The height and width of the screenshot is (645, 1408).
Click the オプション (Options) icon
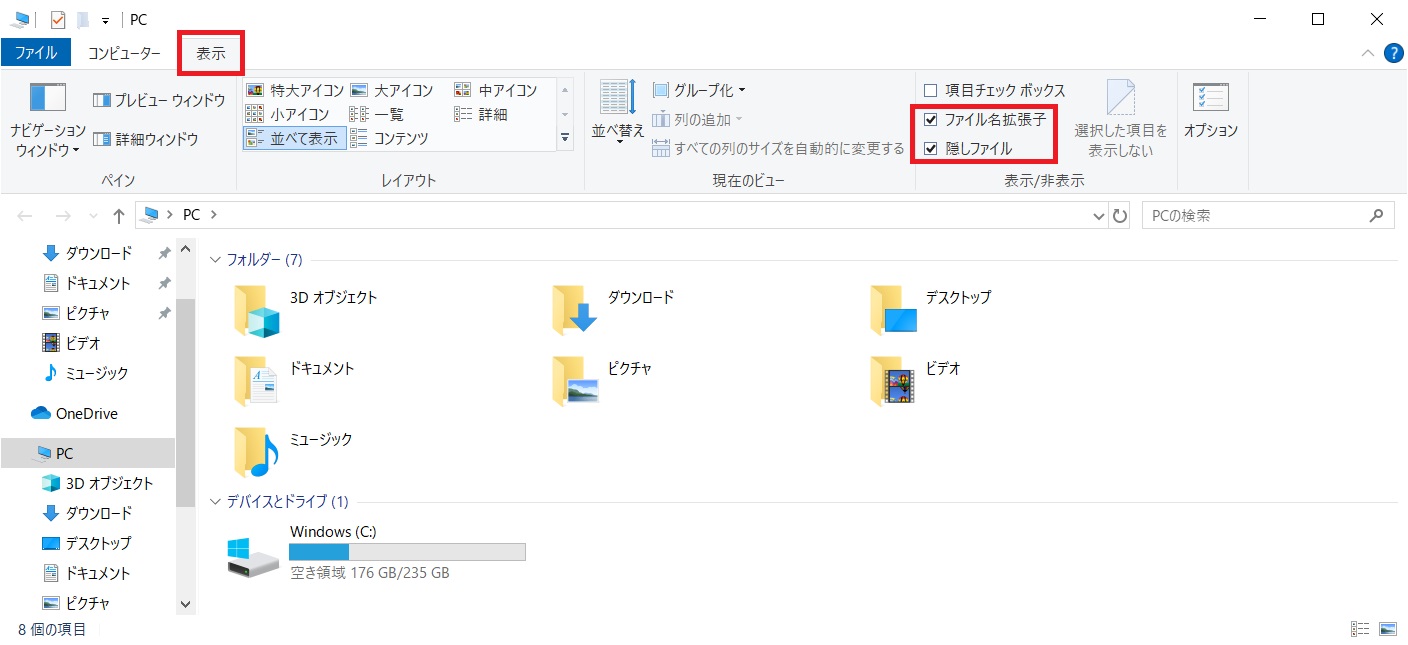1210,98
